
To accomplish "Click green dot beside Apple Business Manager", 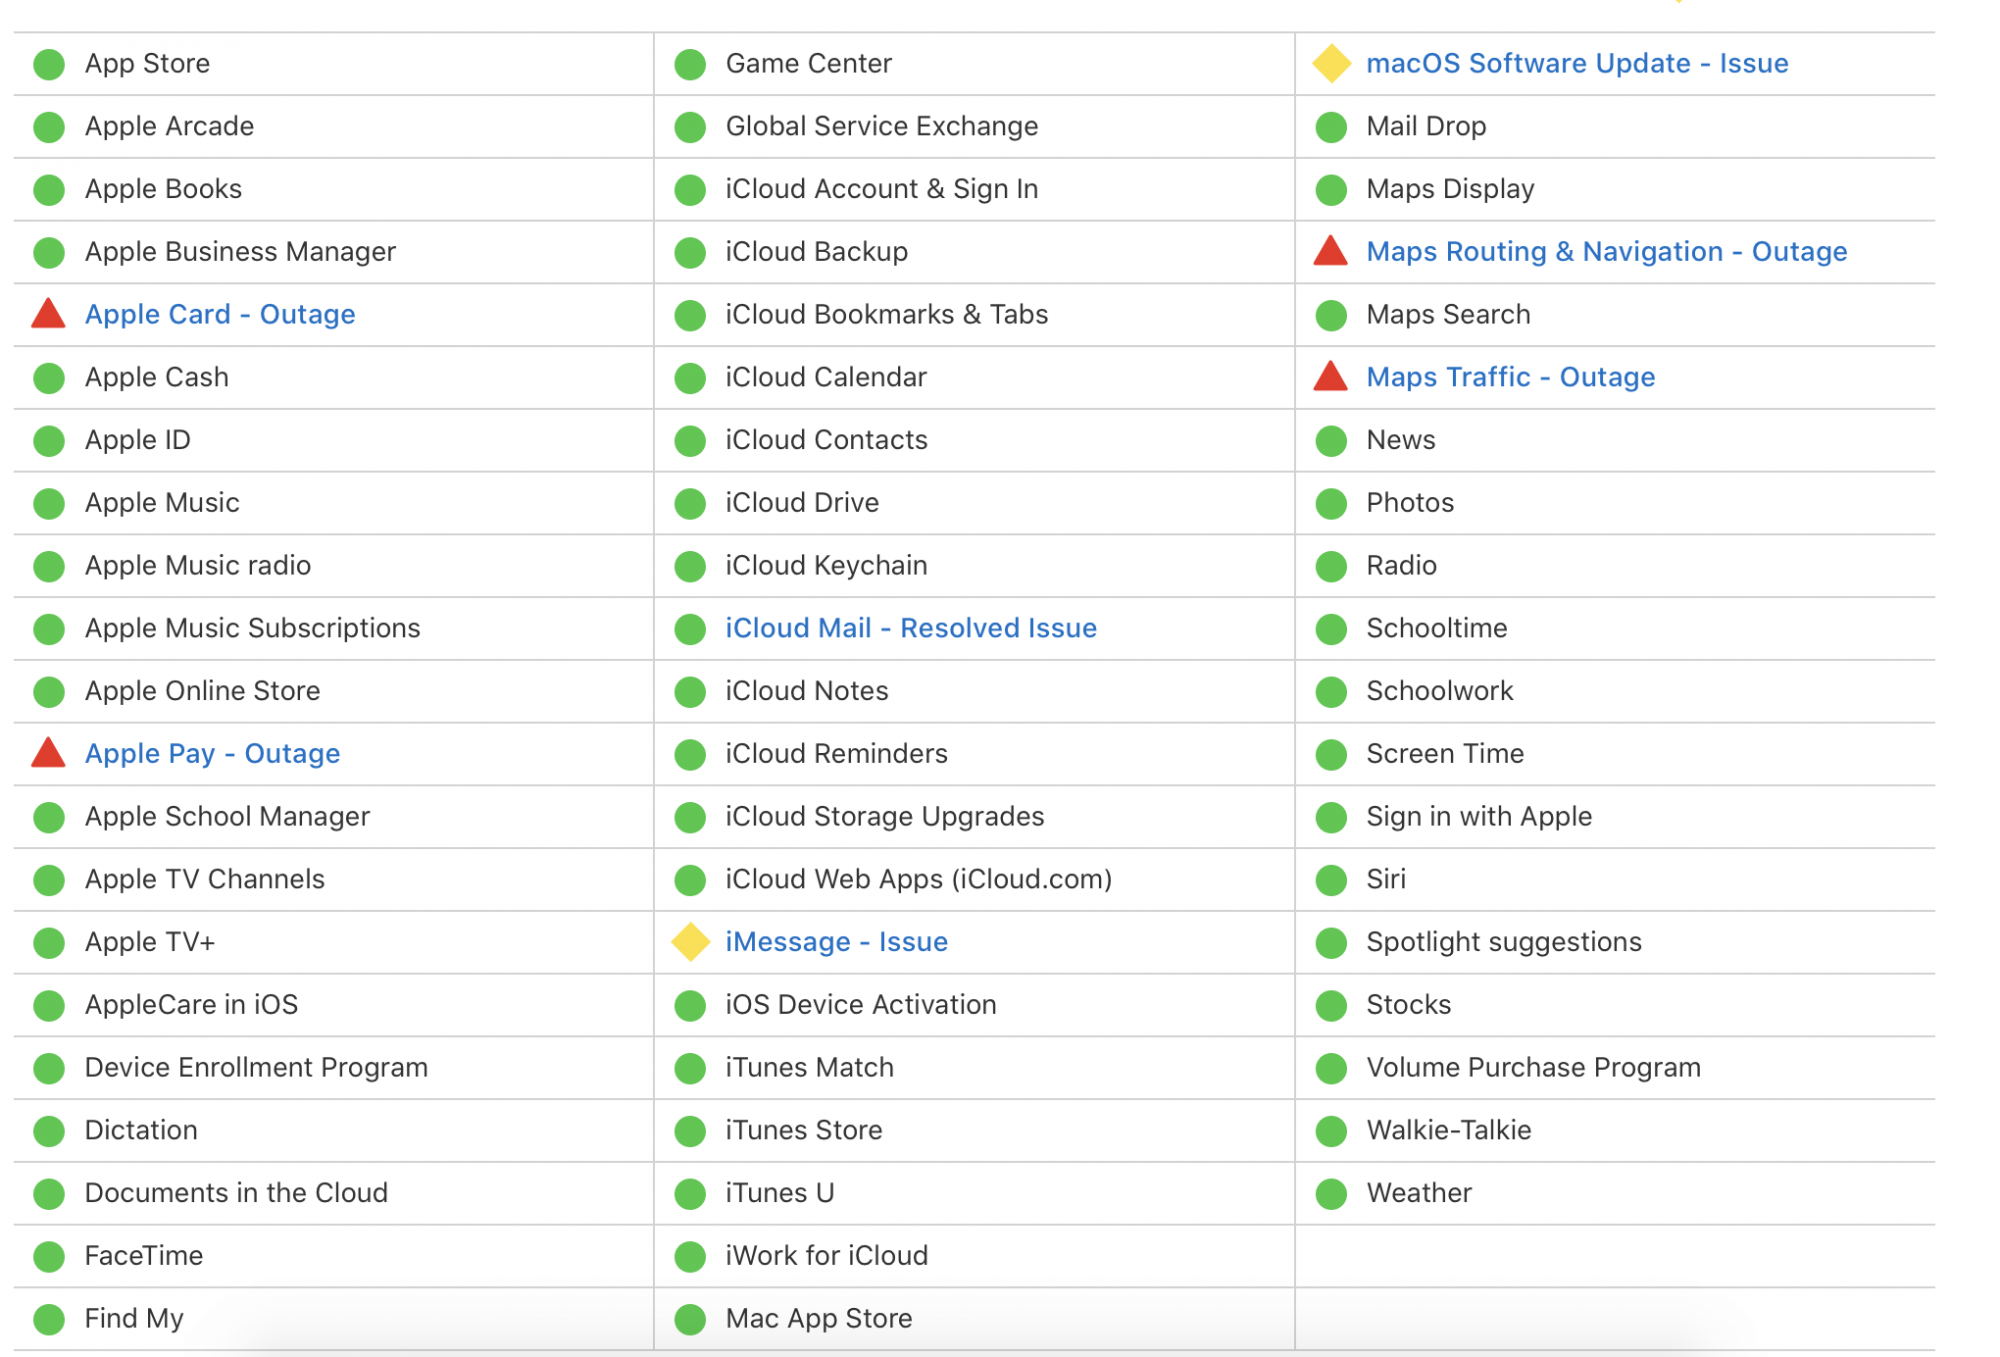I will [x=49, y=252].
